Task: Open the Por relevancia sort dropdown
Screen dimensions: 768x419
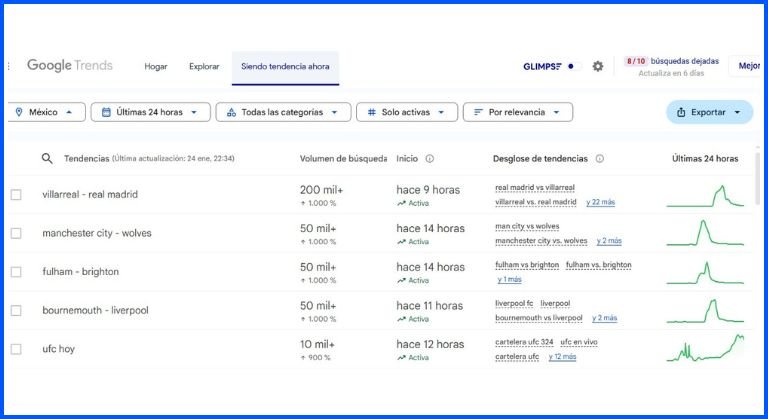Action: [518, 112]
